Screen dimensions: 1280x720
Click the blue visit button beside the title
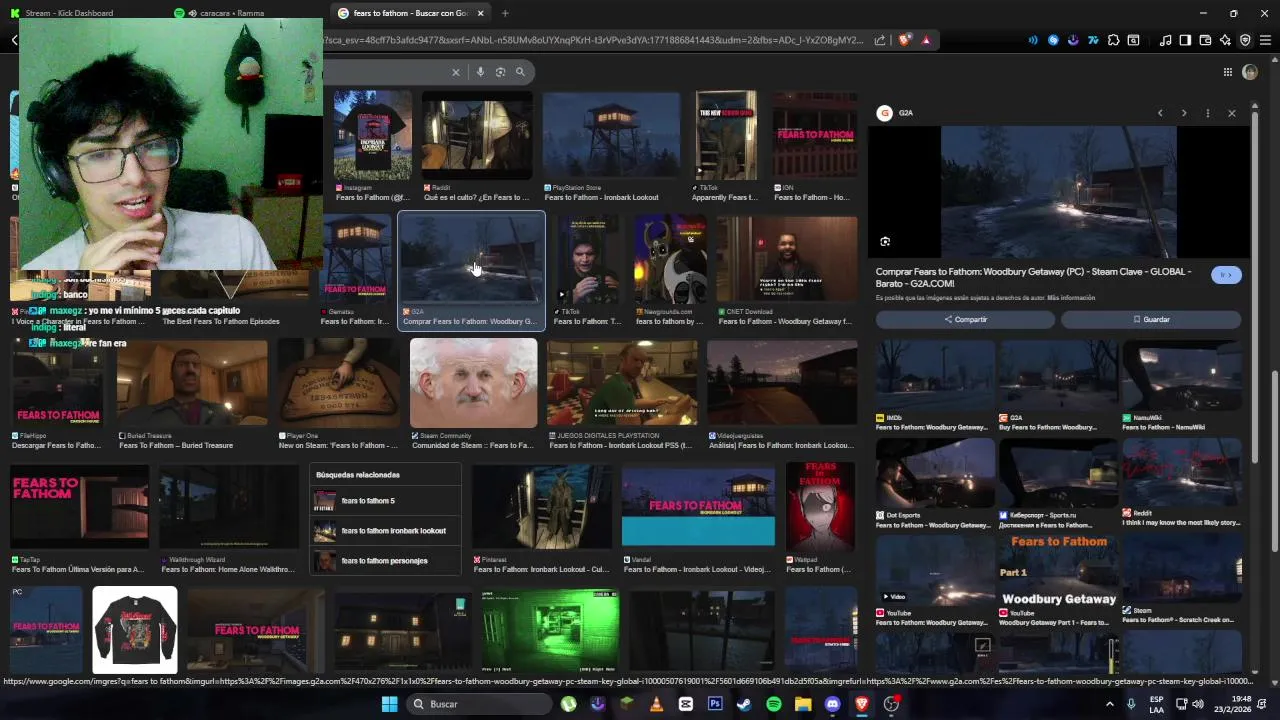coord(1226,274)
